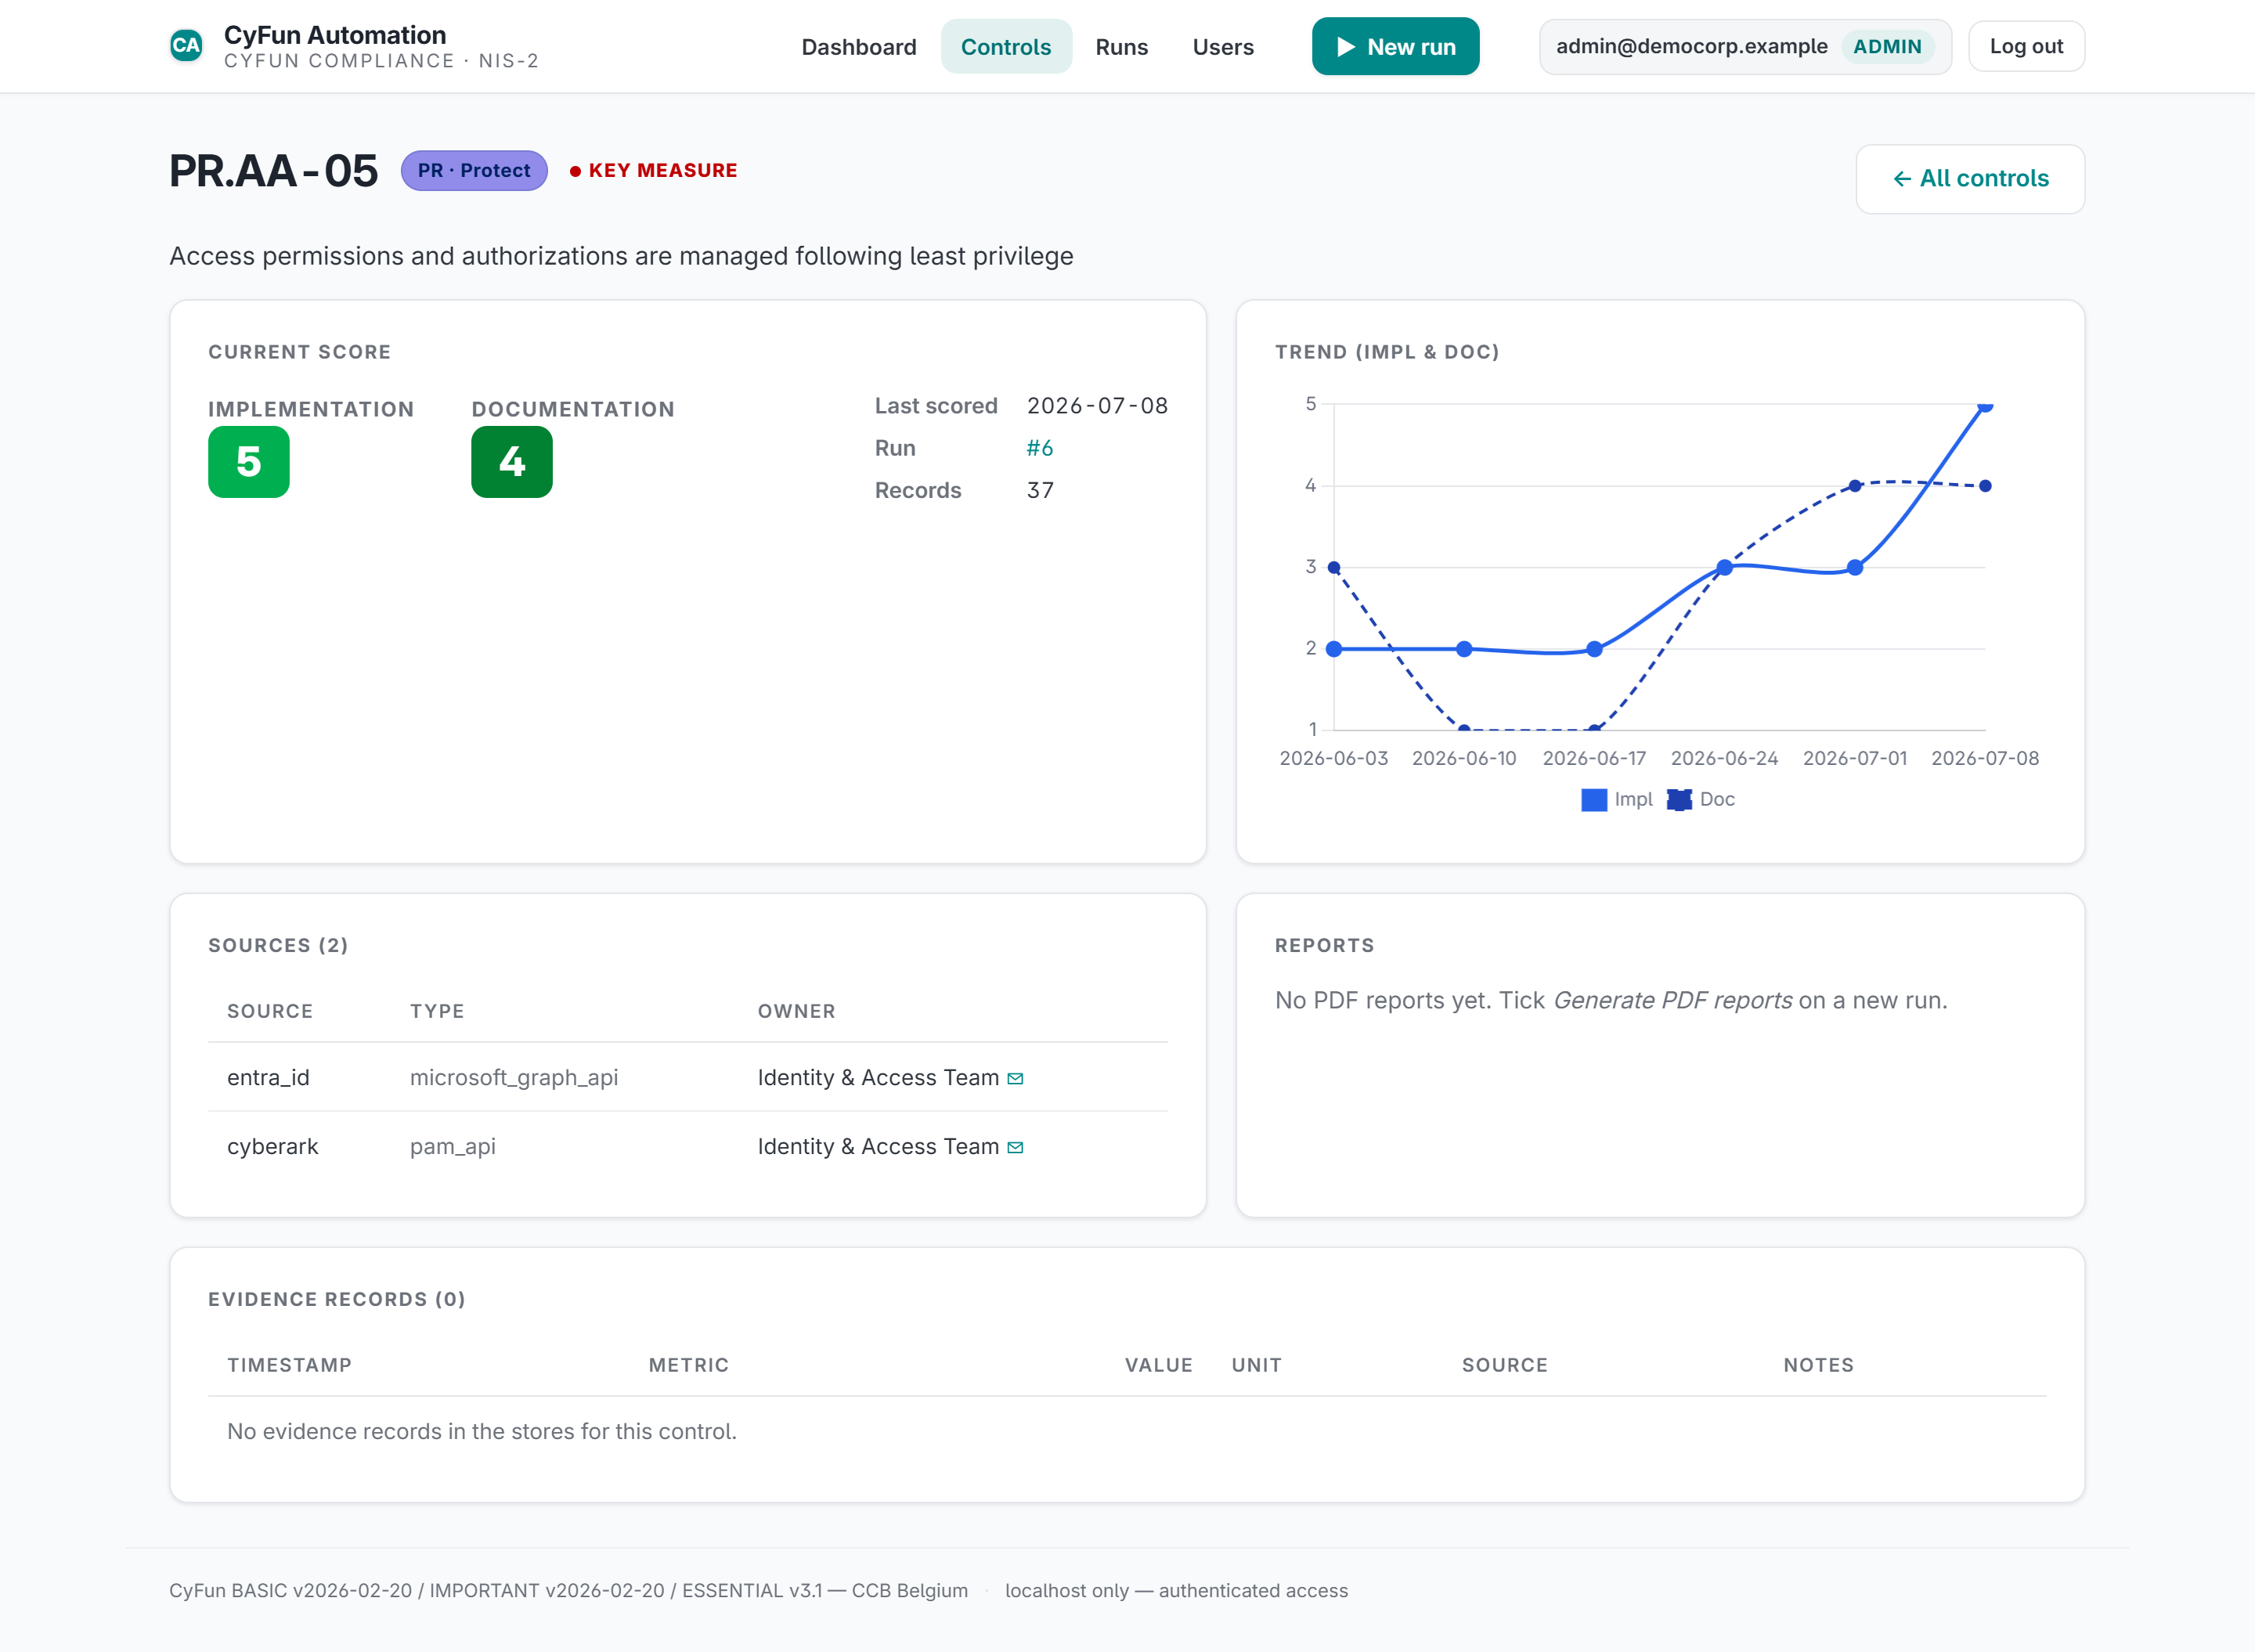Click the NOTES column header
This screenshot has width=2255, height=1652.
1818,1366
